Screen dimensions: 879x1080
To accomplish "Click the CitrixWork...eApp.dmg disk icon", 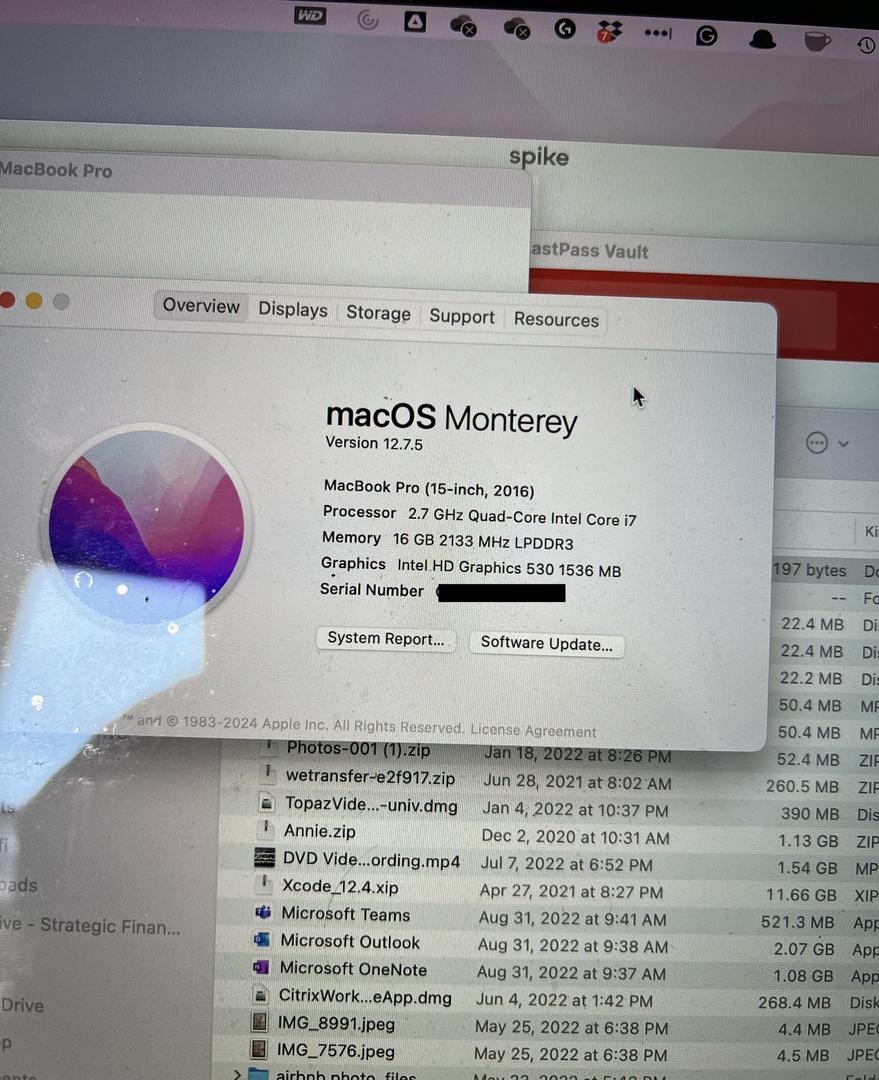I will [x=260, y=994].
